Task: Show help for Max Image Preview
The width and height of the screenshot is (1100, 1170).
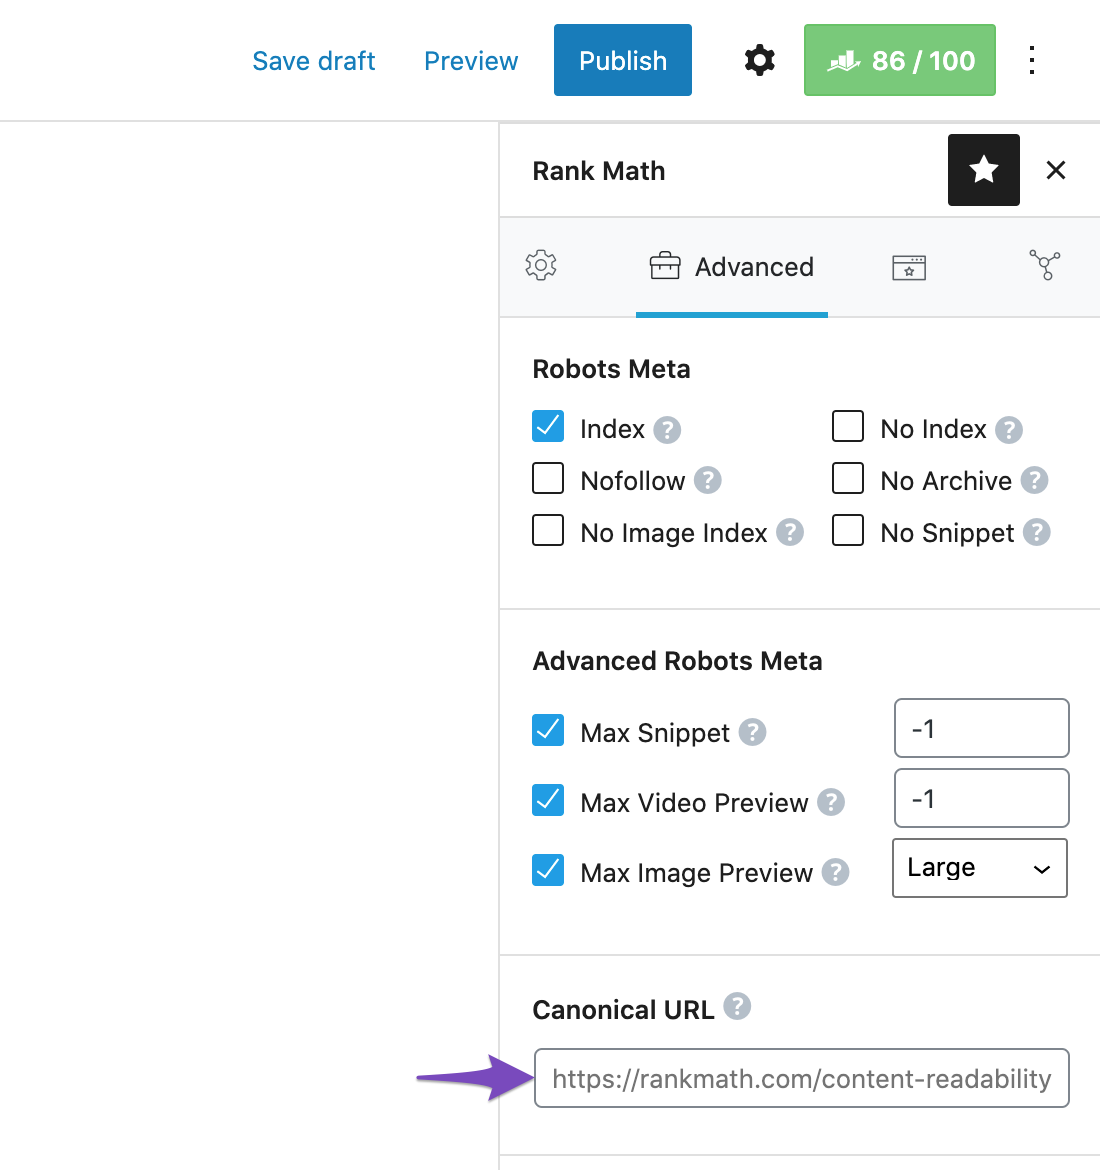Action: [x=835, y=872]
